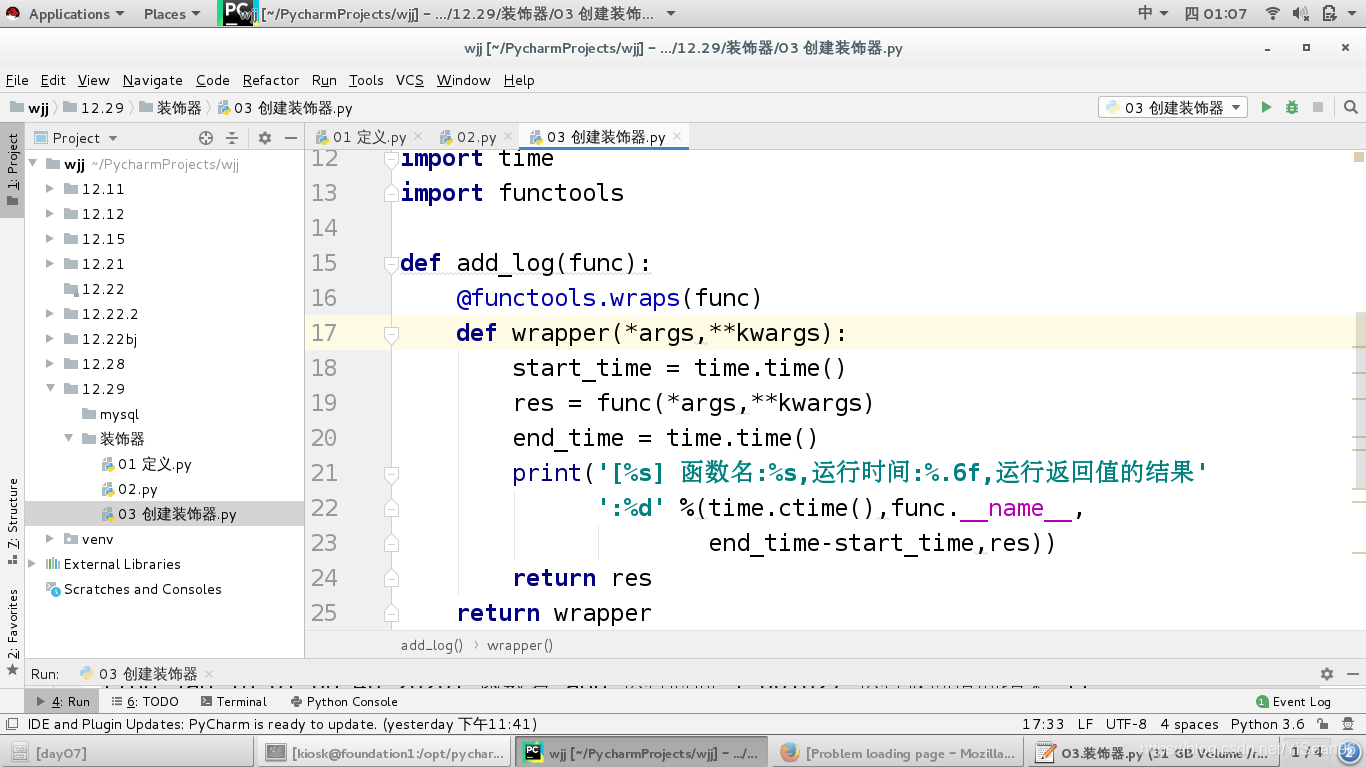Open the File menu
1366x768 pixels.
click(17, 80)
